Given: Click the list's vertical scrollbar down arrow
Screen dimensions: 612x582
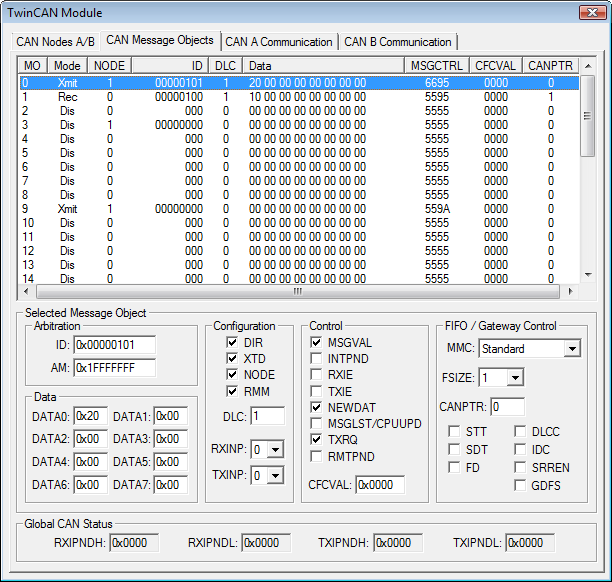Looking at the screenshot, I should click(588, 277).
